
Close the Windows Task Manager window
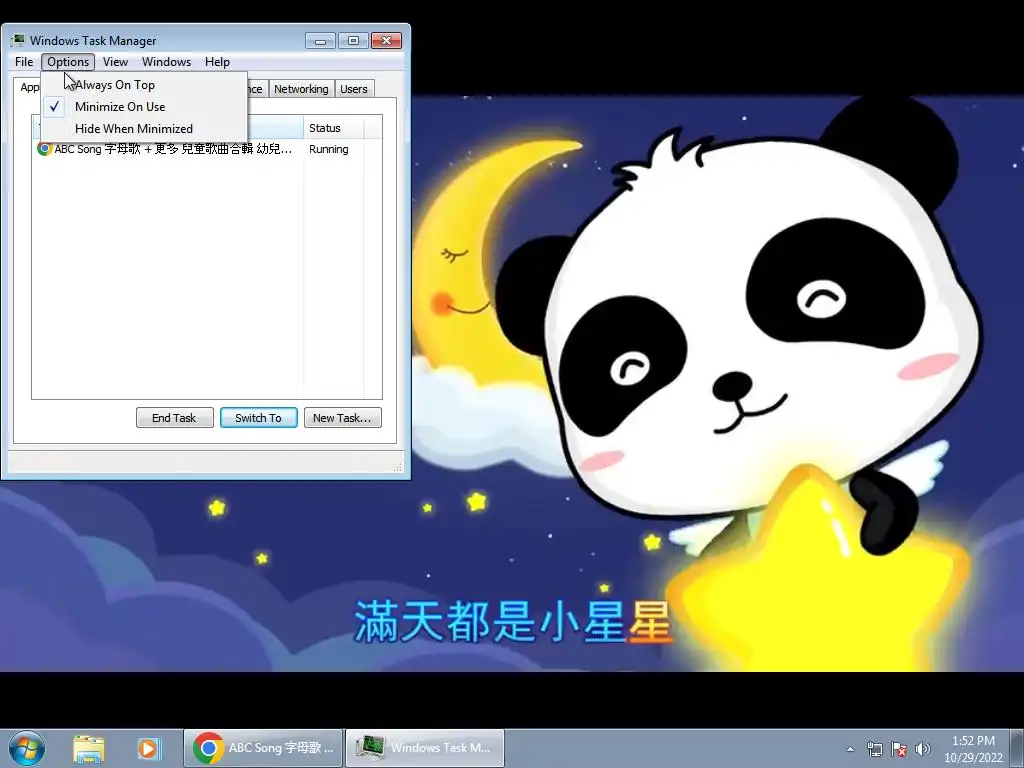387,40
